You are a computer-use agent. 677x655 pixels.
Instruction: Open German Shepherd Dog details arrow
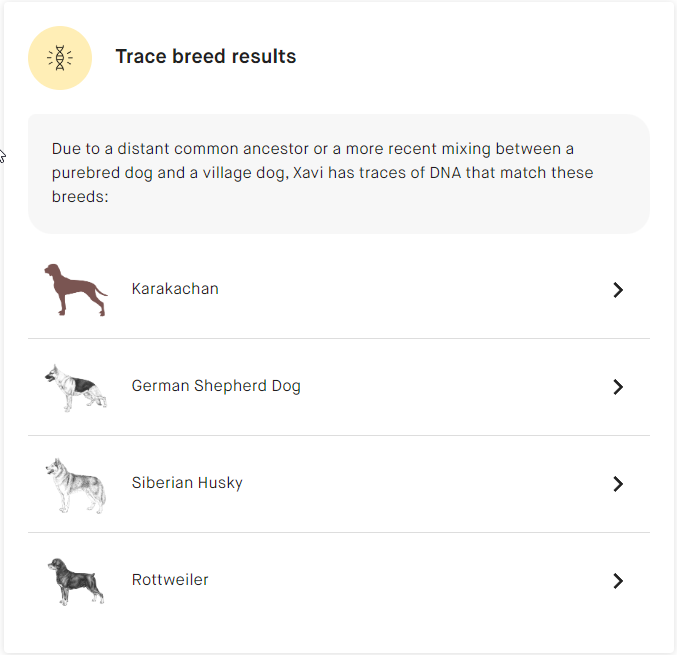click(618, 387)
